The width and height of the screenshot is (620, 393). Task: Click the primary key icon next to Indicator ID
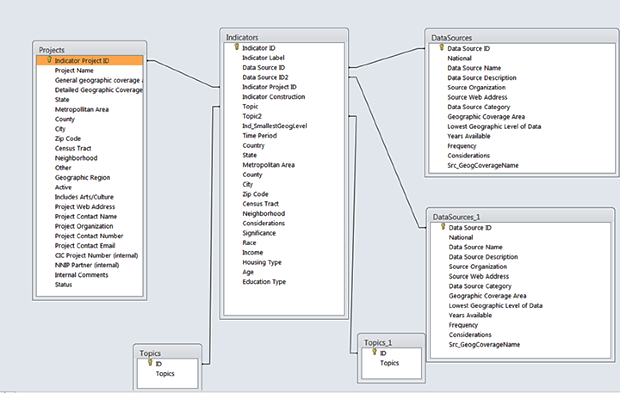(x=237, y=47)
